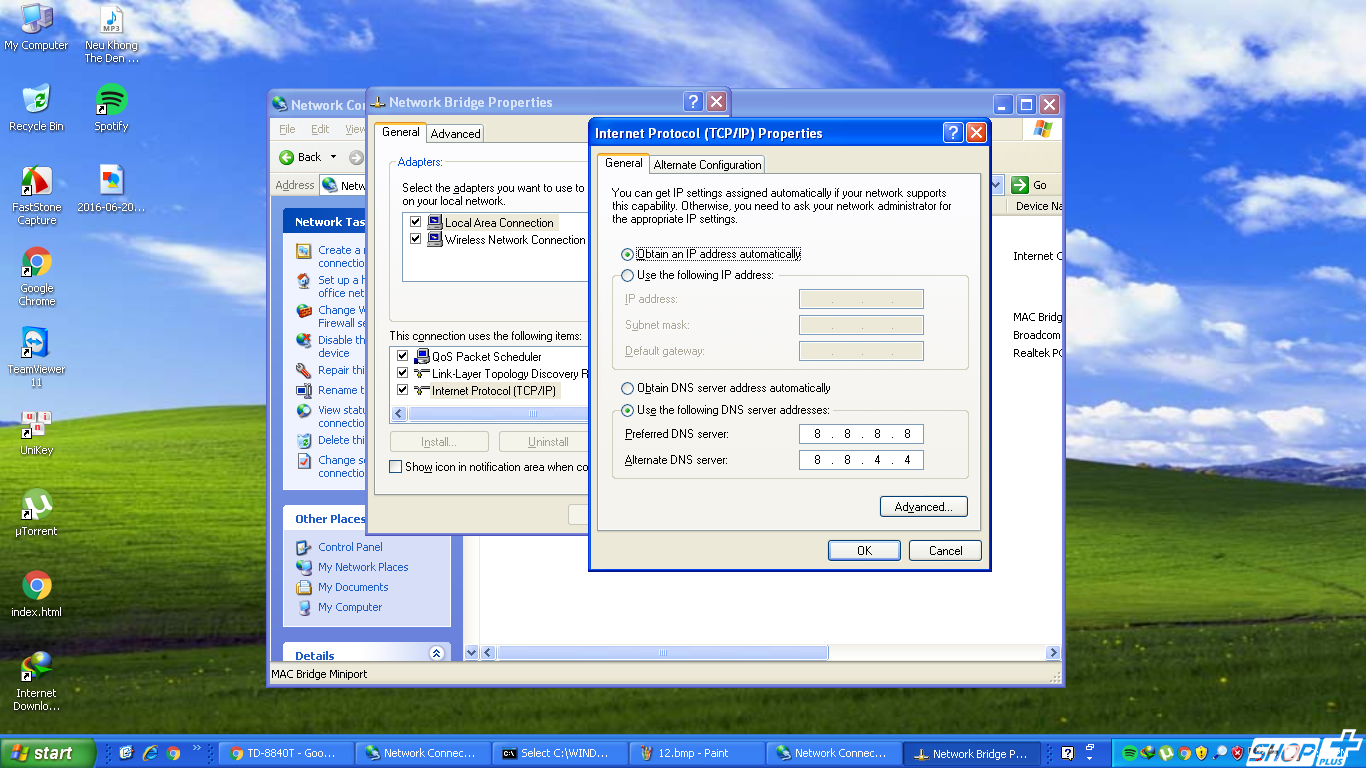The width and height of the screenshot is (1366, 768).
Task: Click the Advanced... button
Action: (923, 507)
